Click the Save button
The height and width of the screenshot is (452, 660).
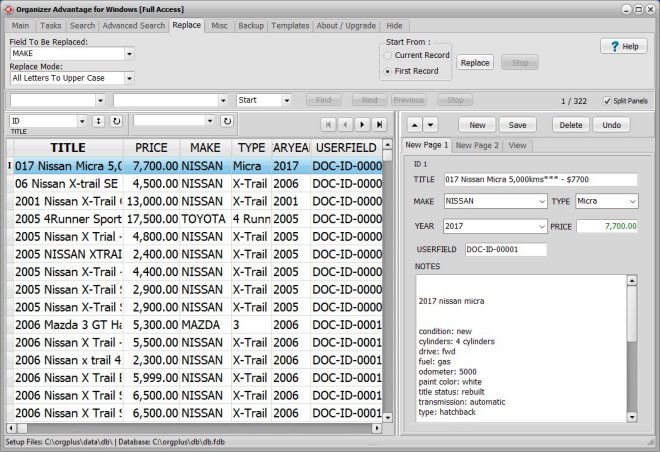click(x=517, y=125)
